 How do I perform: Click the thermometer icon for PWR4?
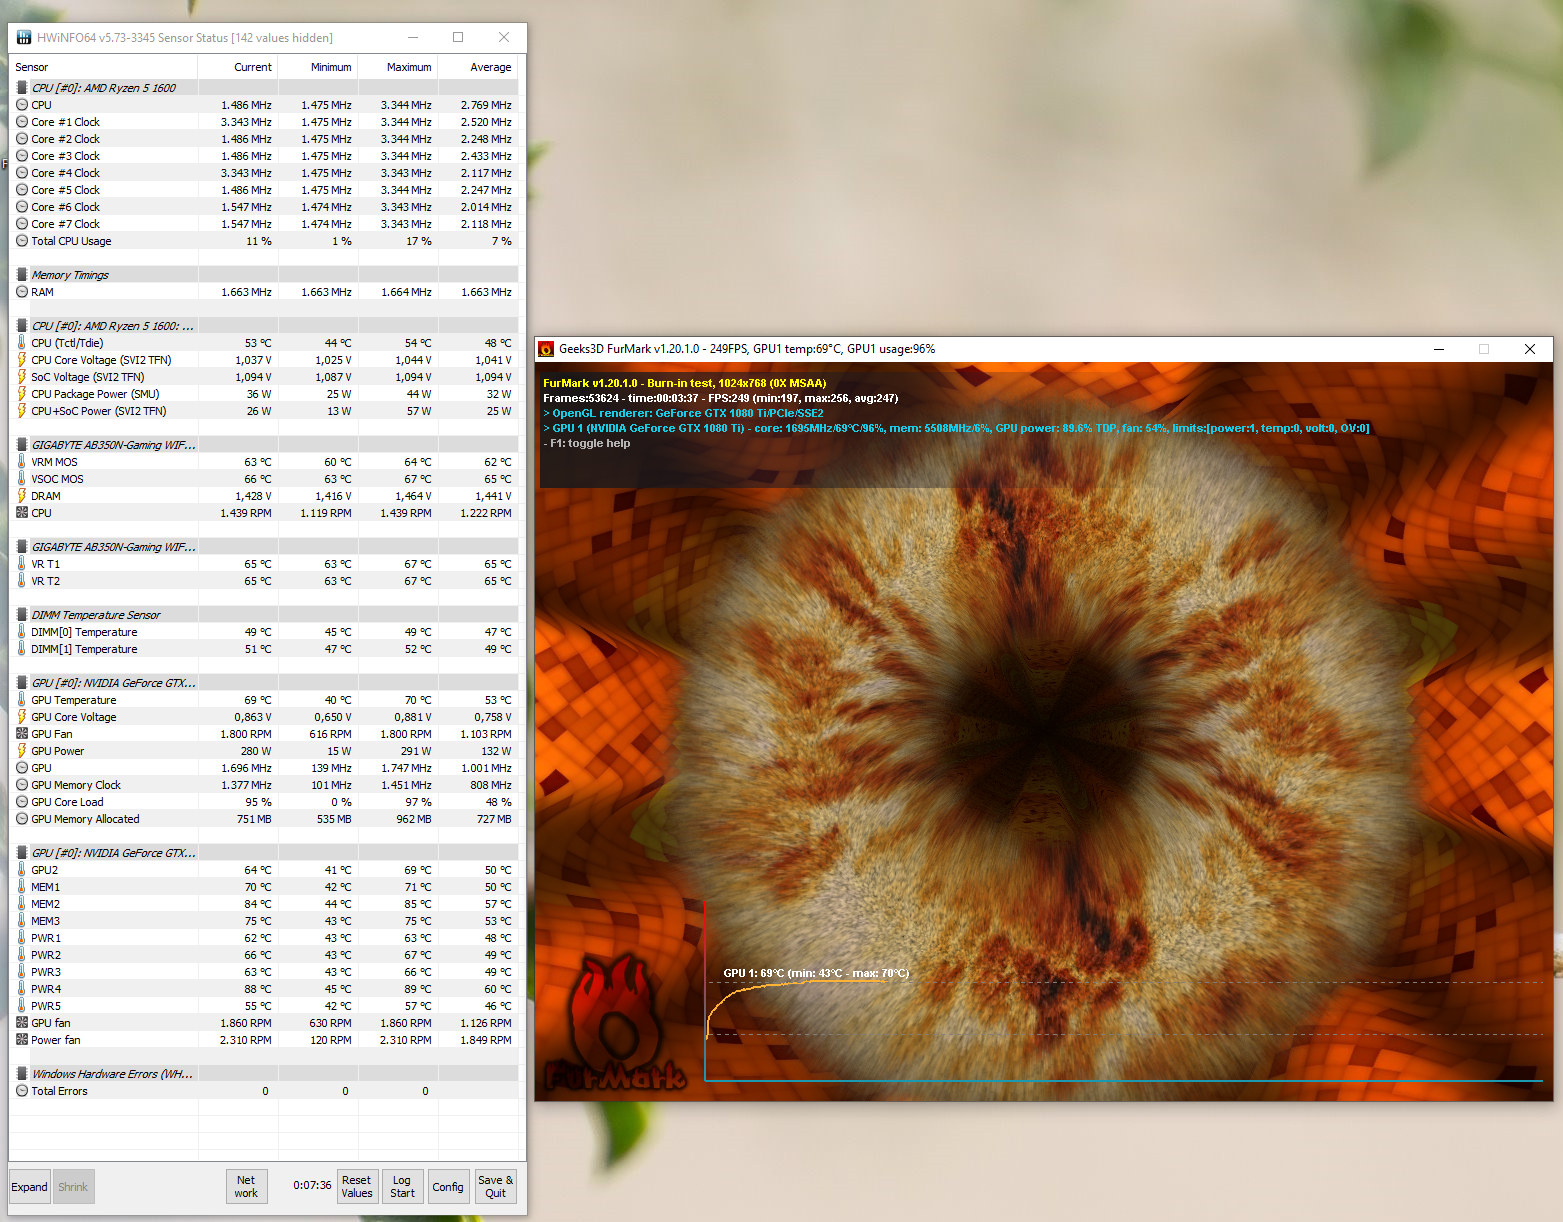click(x=22, y=989)
